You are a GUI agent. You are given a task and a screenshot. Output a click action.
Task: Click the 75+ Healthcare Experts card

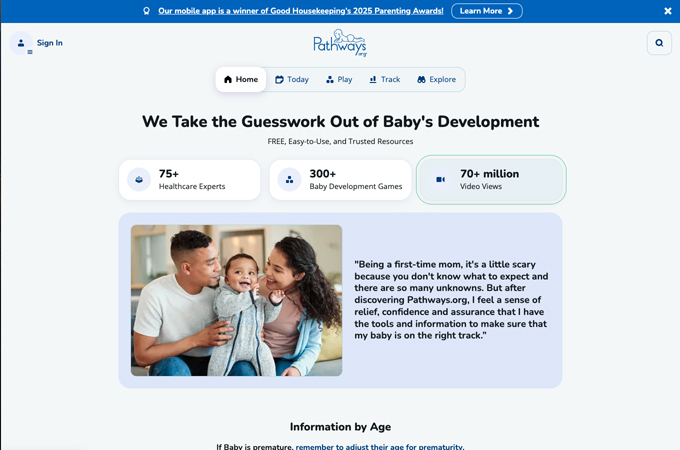coord(190,179)
